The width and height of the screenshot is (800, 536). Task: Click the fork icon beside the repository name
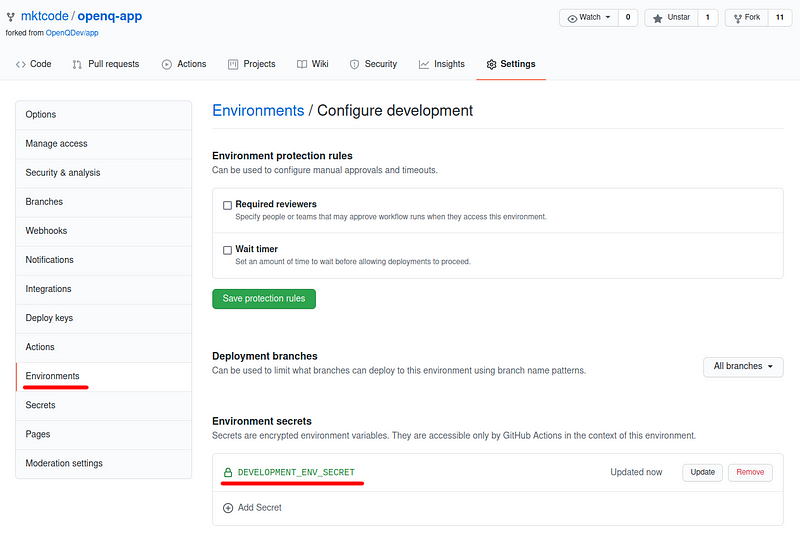(x=10, y=17)
